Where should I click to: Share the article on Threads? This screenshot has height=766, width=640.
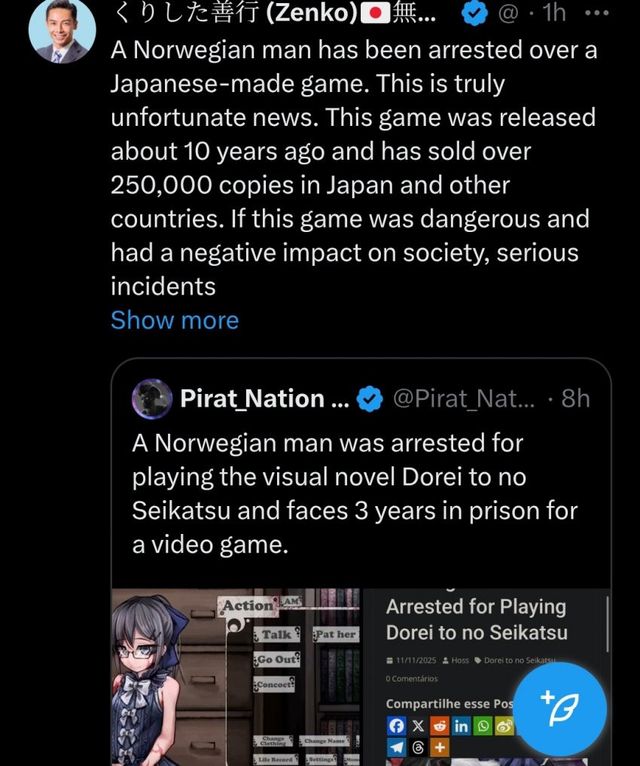[418, 748]
